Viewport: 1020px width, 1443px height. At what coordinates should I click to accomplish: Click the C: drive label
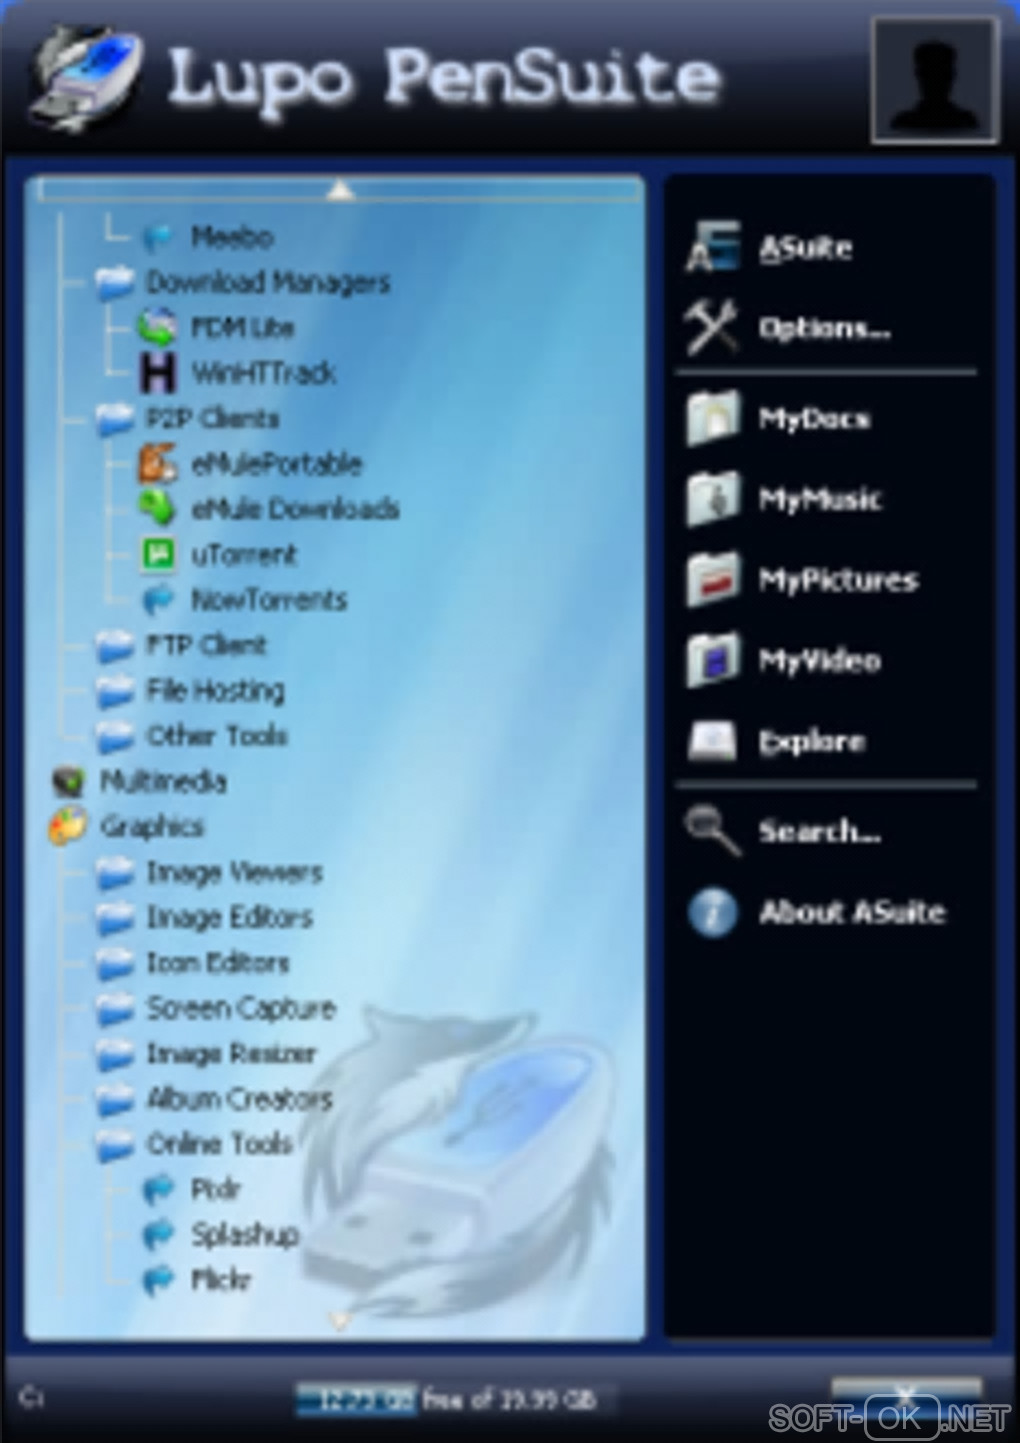coord(31,1397)
